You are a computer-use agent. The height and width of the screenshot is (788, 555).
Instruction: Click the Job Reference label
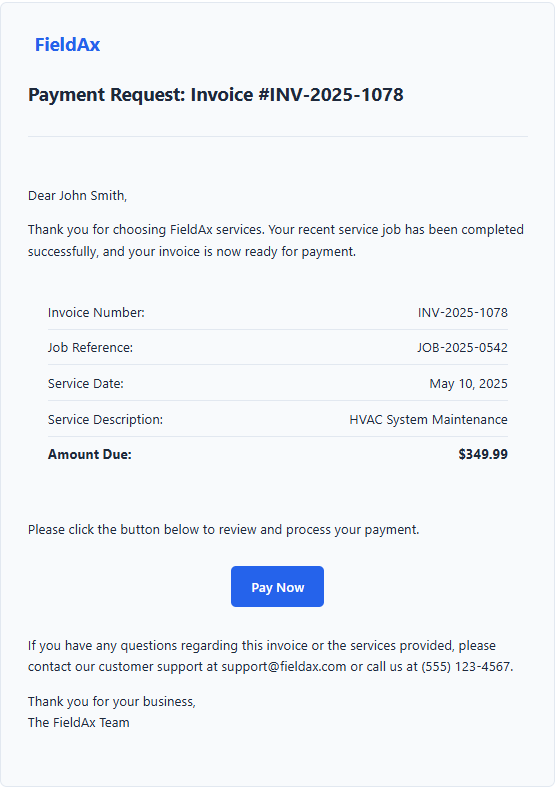(90, 348)
